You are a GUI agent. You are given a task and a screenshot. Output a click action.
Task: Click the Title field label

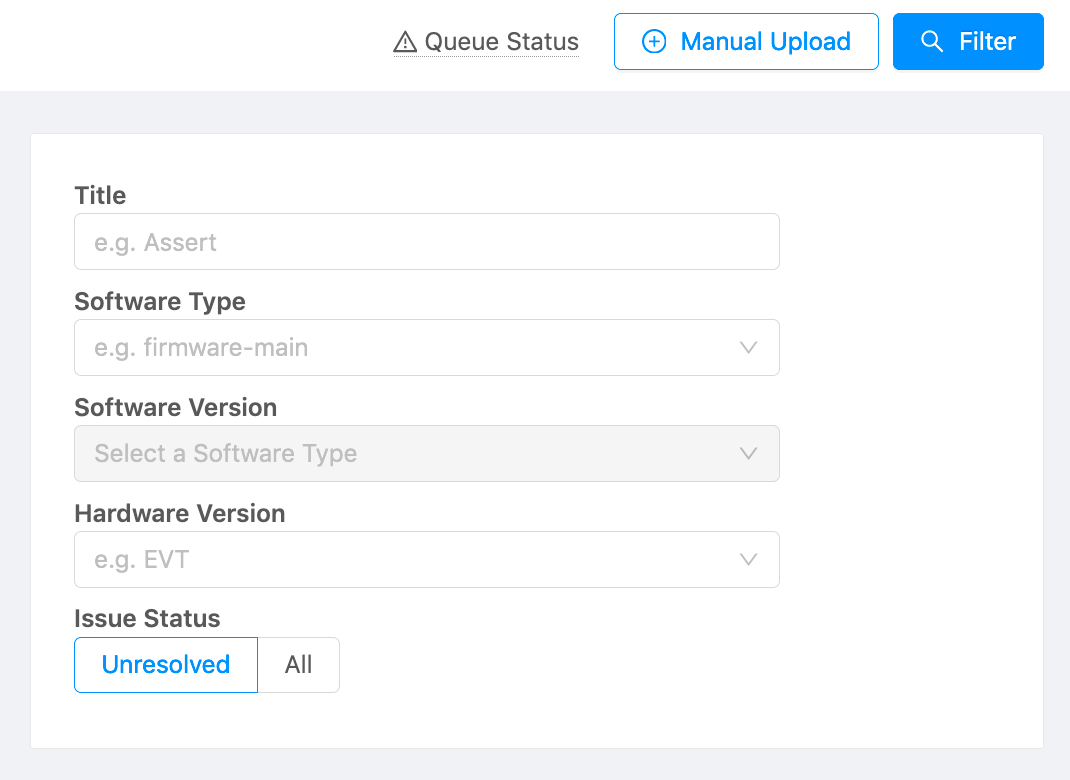click(100, 195)
